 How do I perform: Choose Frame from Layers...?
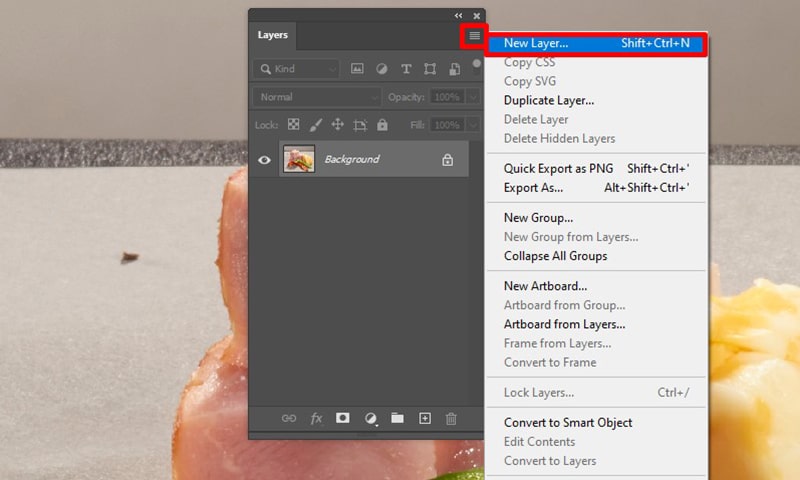[x=596, y=343]
